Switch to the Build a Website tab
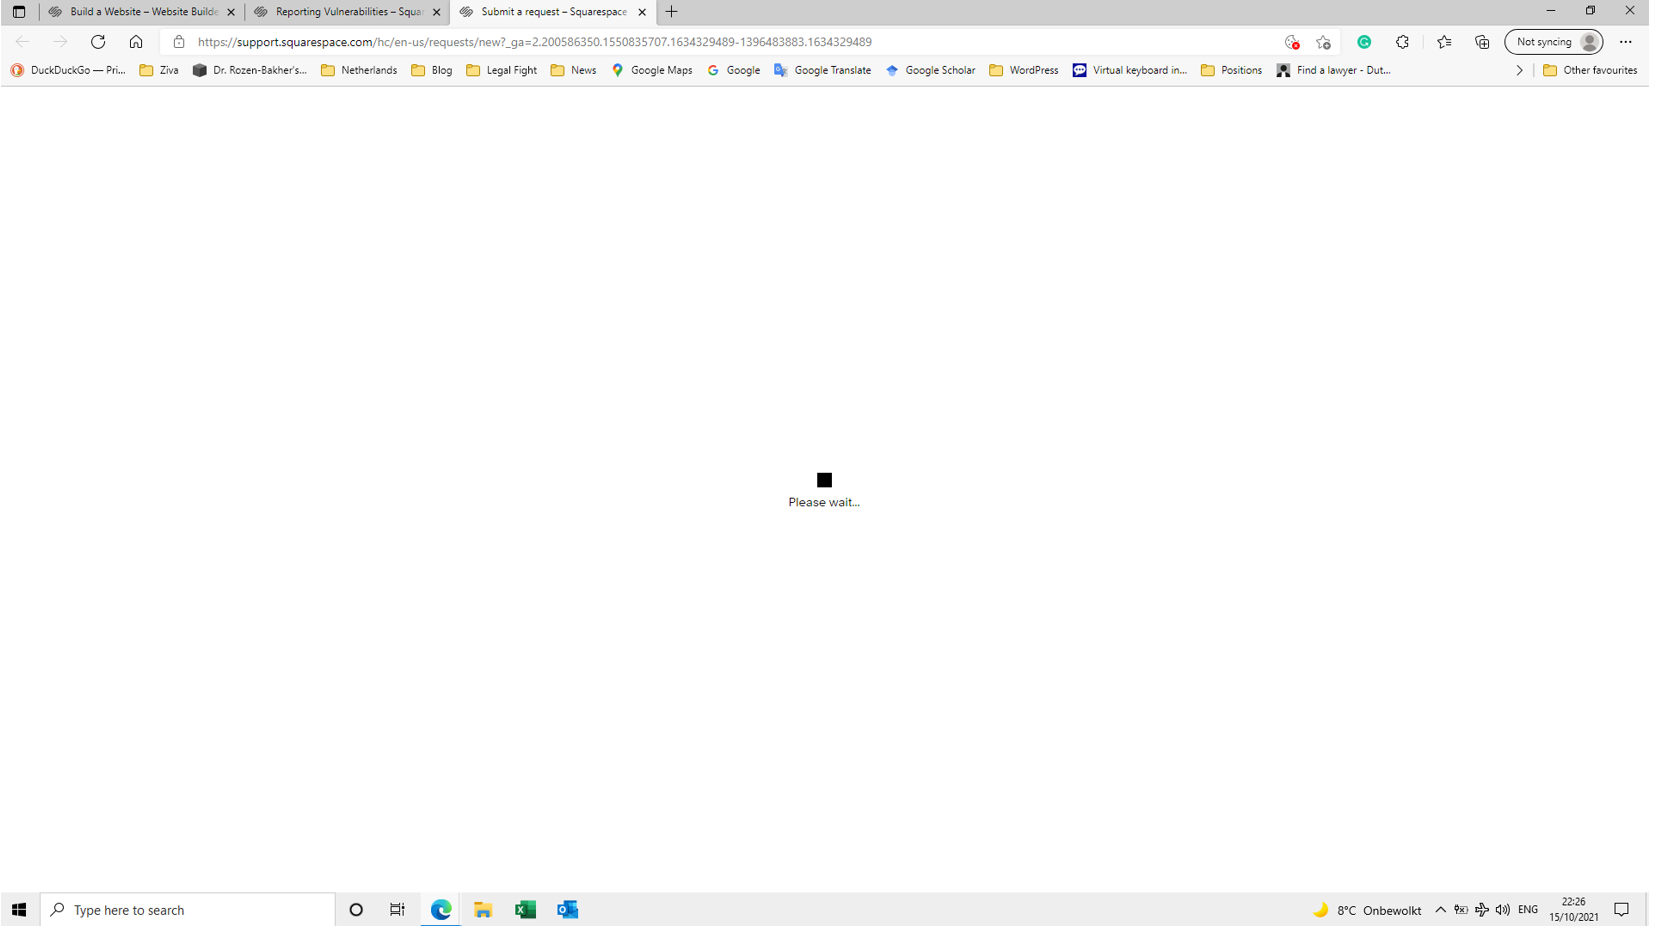The width and height of the screenshot is (1679, 930). coord(140,12)
